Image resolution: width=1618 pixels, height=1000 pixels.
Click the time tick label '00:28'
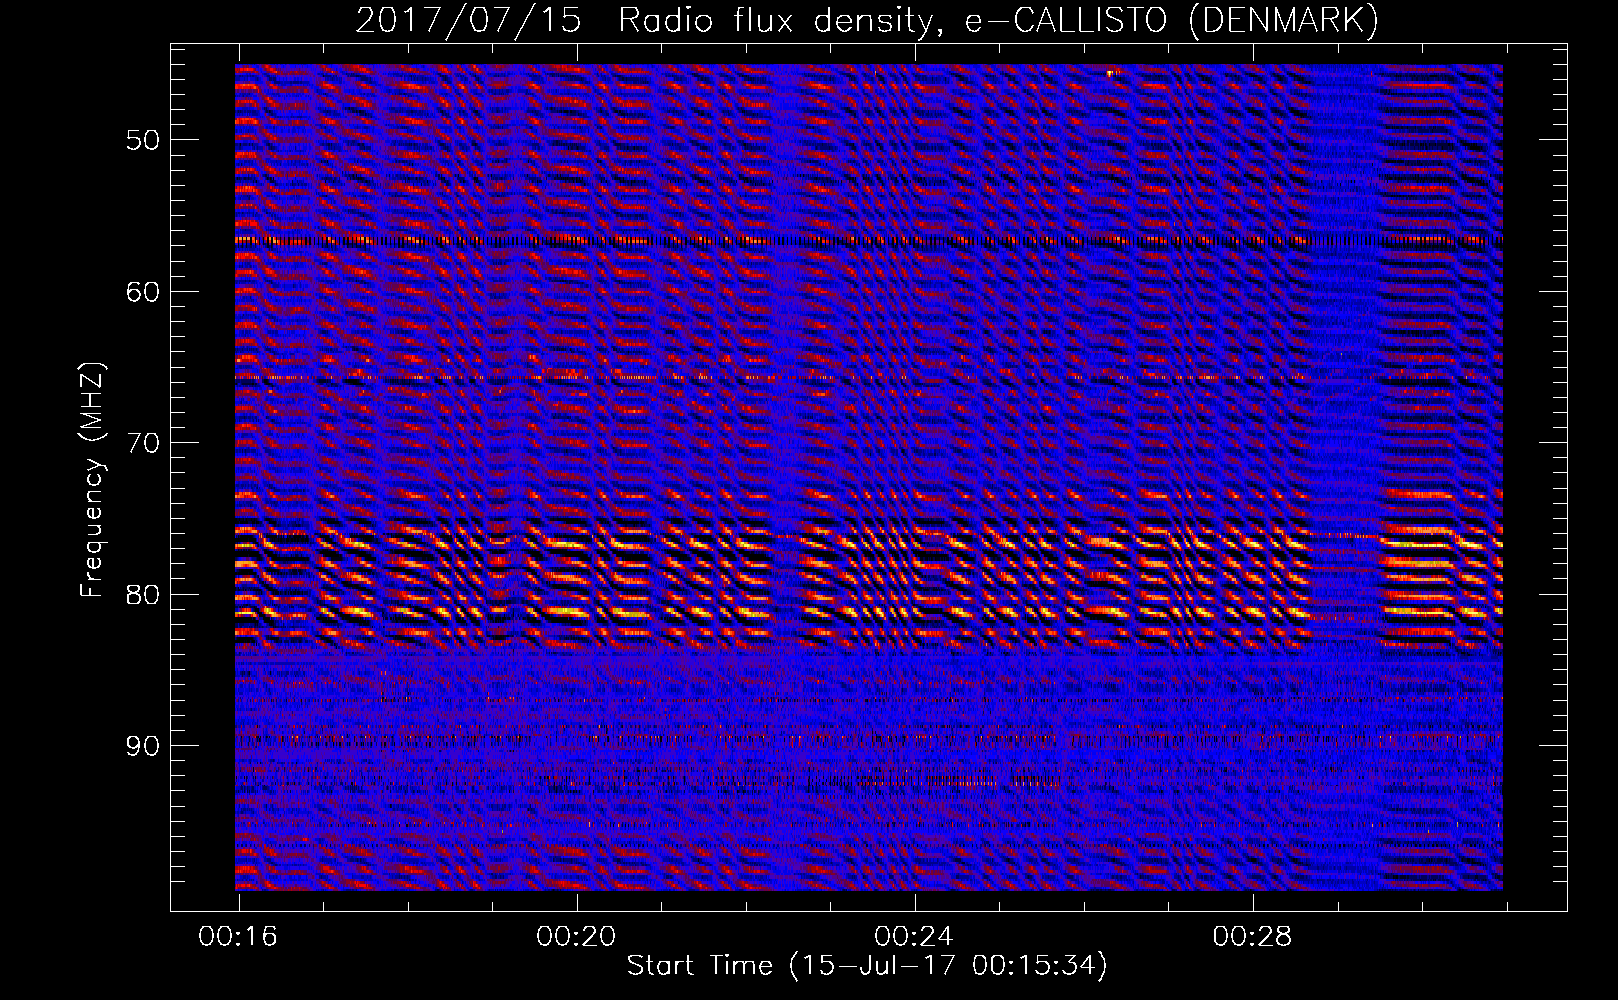(x=1252, y=937)
